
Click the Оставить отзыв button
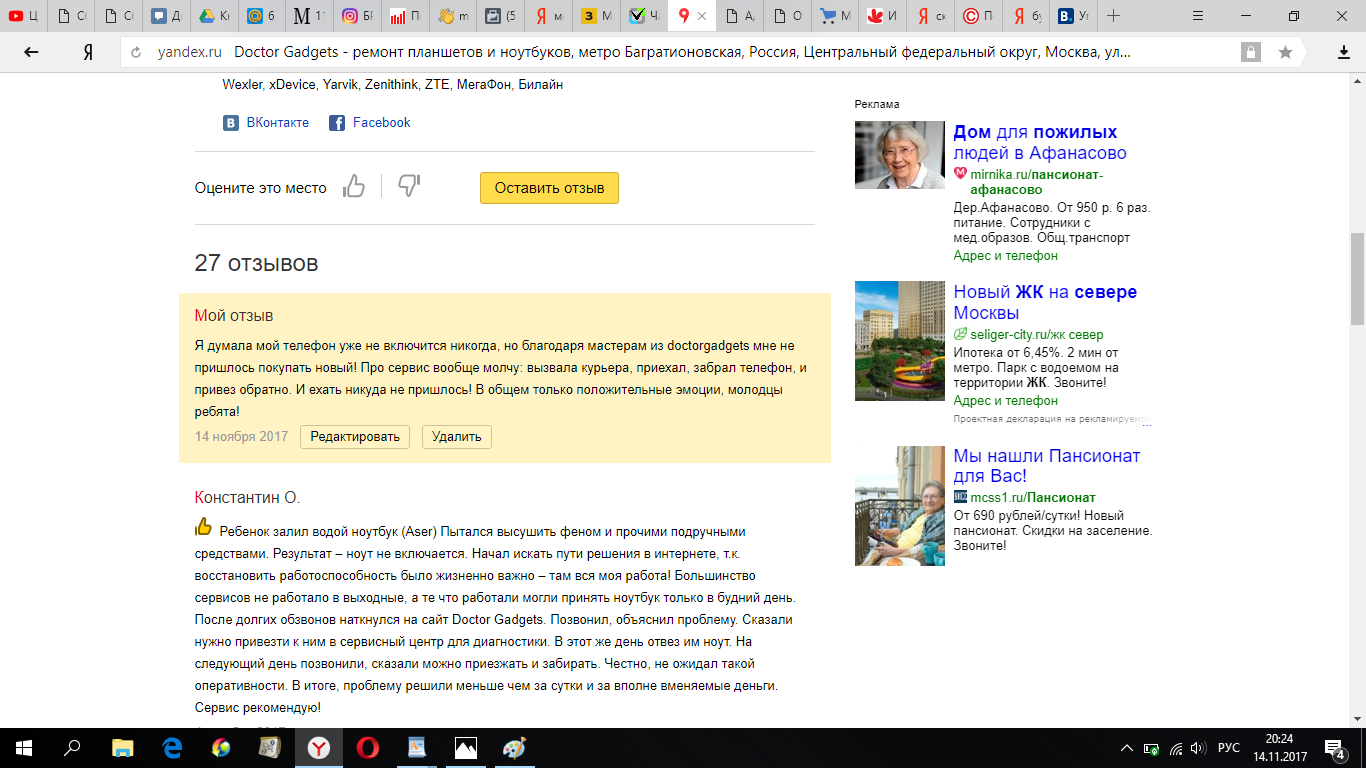[549, 188]
